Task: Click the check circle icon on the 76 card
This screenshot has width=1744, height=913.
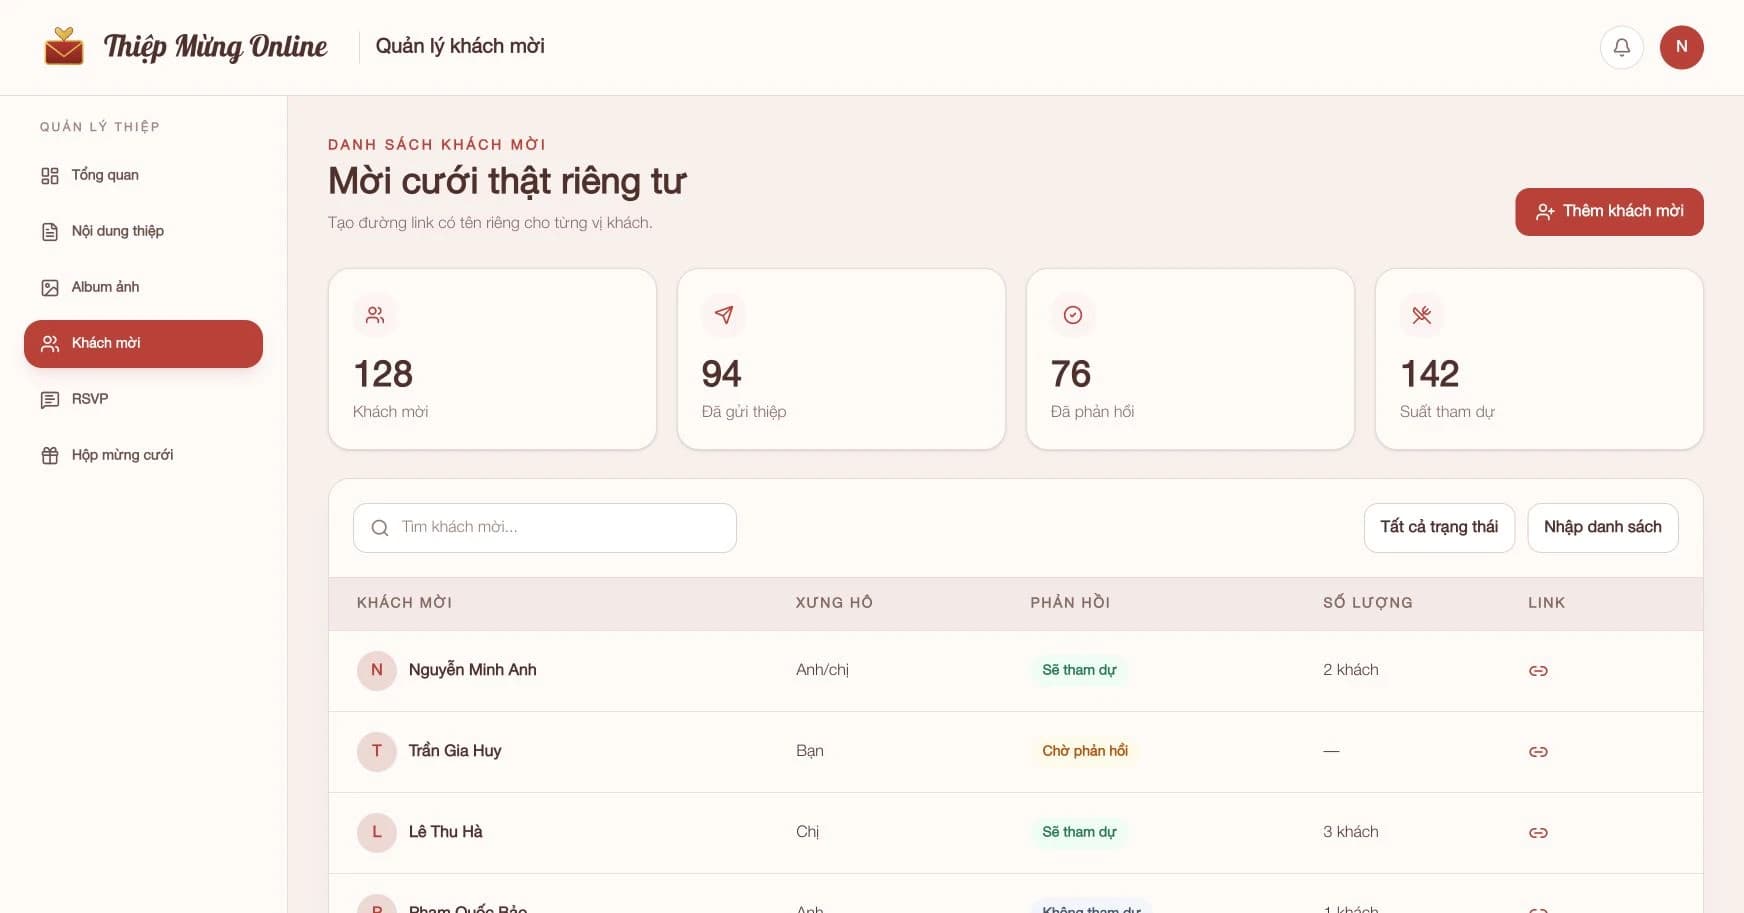Action: click(1073, 315)
